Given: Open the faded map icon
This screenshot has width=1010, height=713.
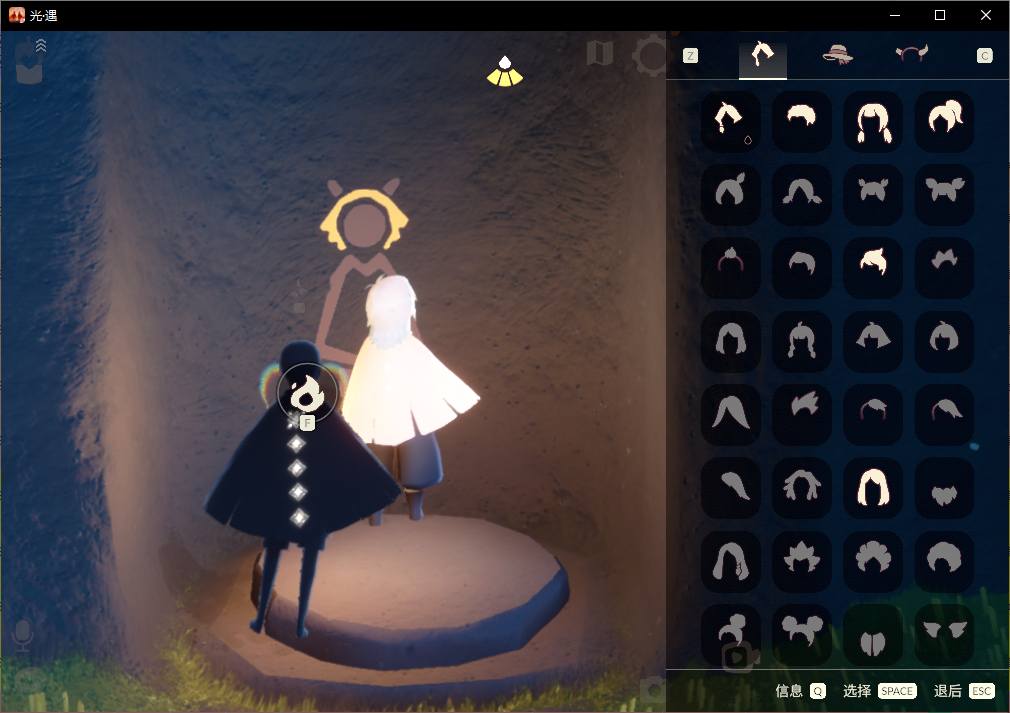Looking at the screenshot, I should tap(600, 54).
